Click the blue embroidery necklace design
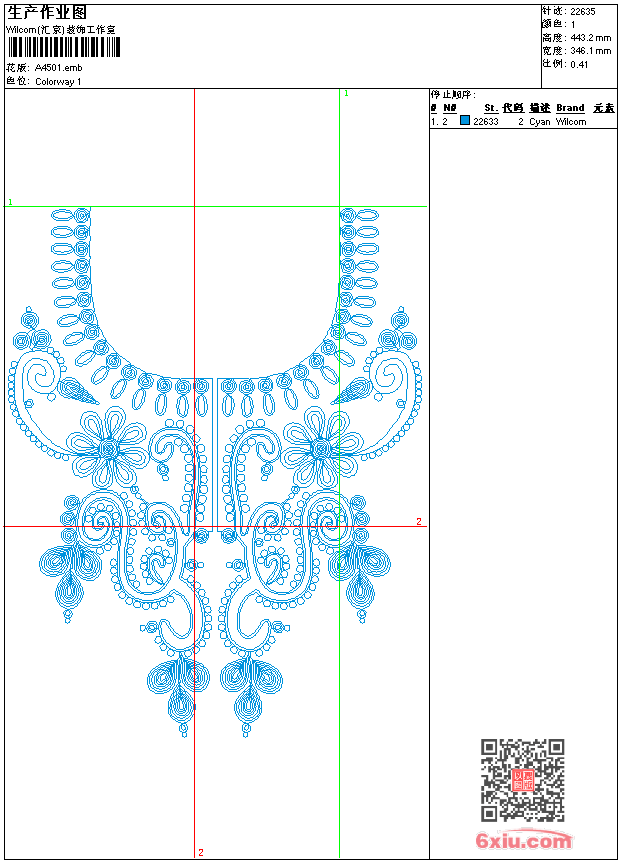The image size is (620, 860). click(215, 472)
